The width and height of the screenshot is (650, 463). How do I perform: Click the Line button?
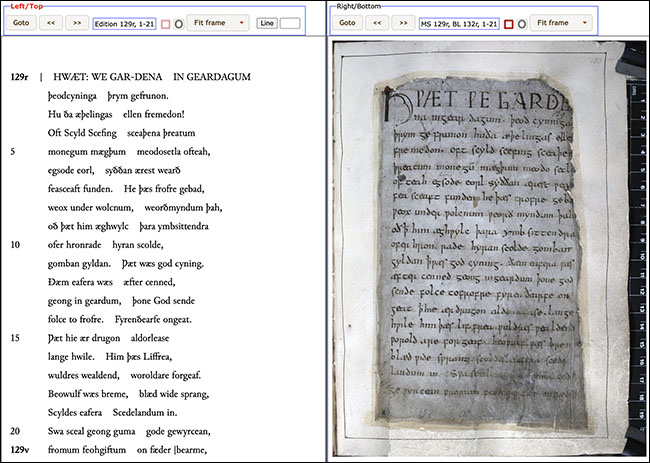coord(267,23)
